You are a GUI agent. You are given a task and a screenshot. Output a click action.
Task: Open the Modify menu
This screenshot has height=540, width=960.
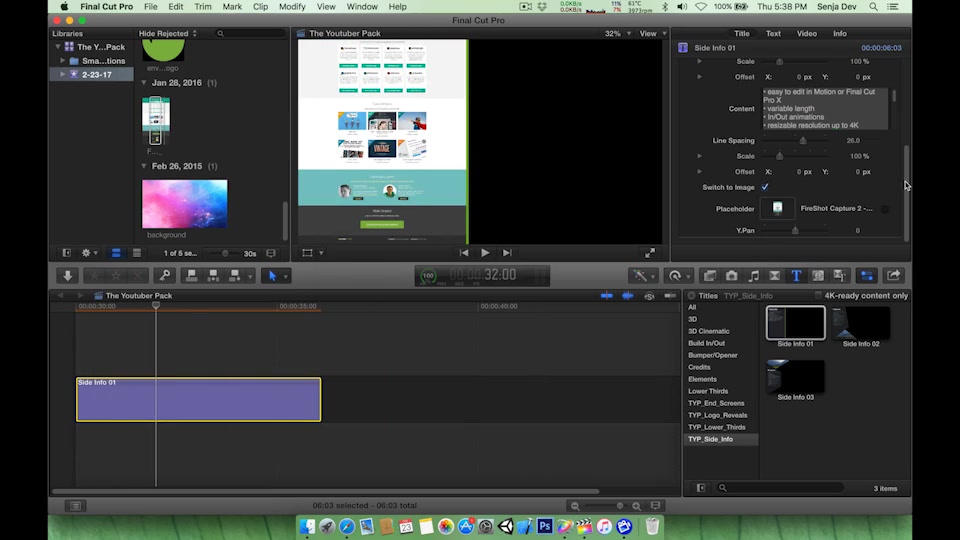[x=291, y=7]
